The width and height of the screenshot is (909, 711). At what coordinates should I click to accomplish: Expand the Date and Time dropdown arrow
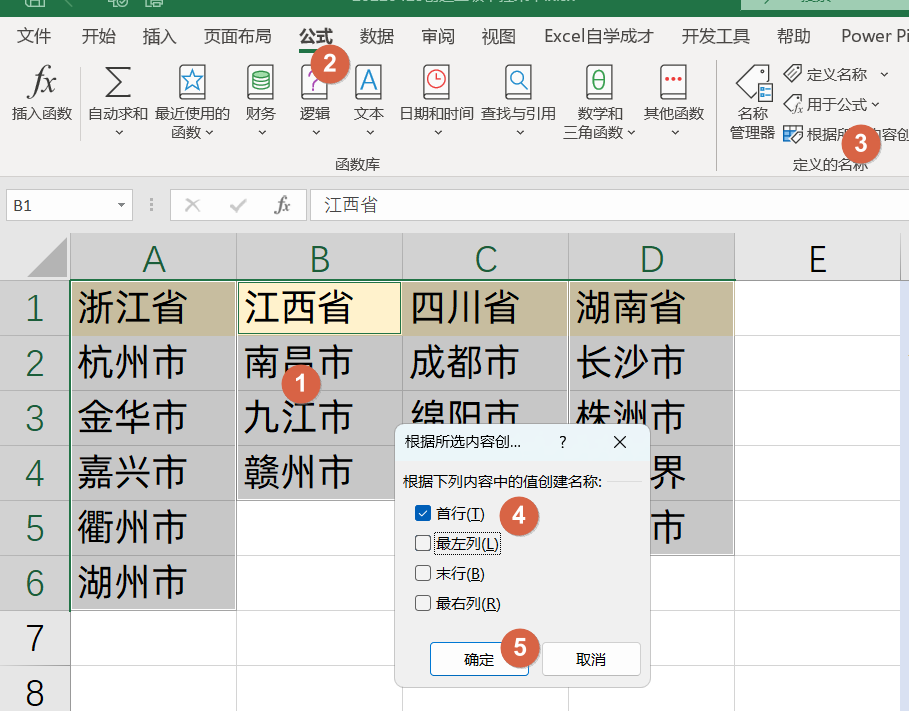(438, 133)
